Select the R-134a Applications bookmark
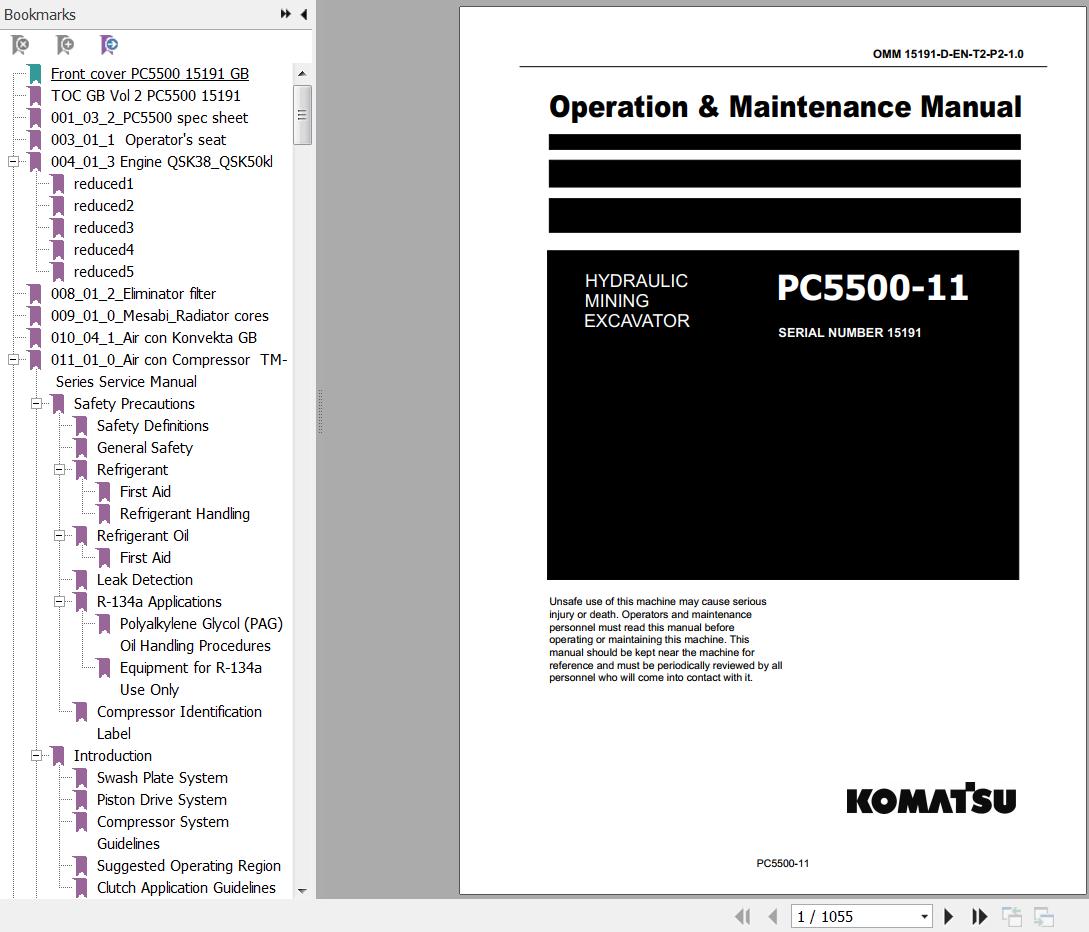The height and width of the screenshot is (932, 1089). (159, 601)
